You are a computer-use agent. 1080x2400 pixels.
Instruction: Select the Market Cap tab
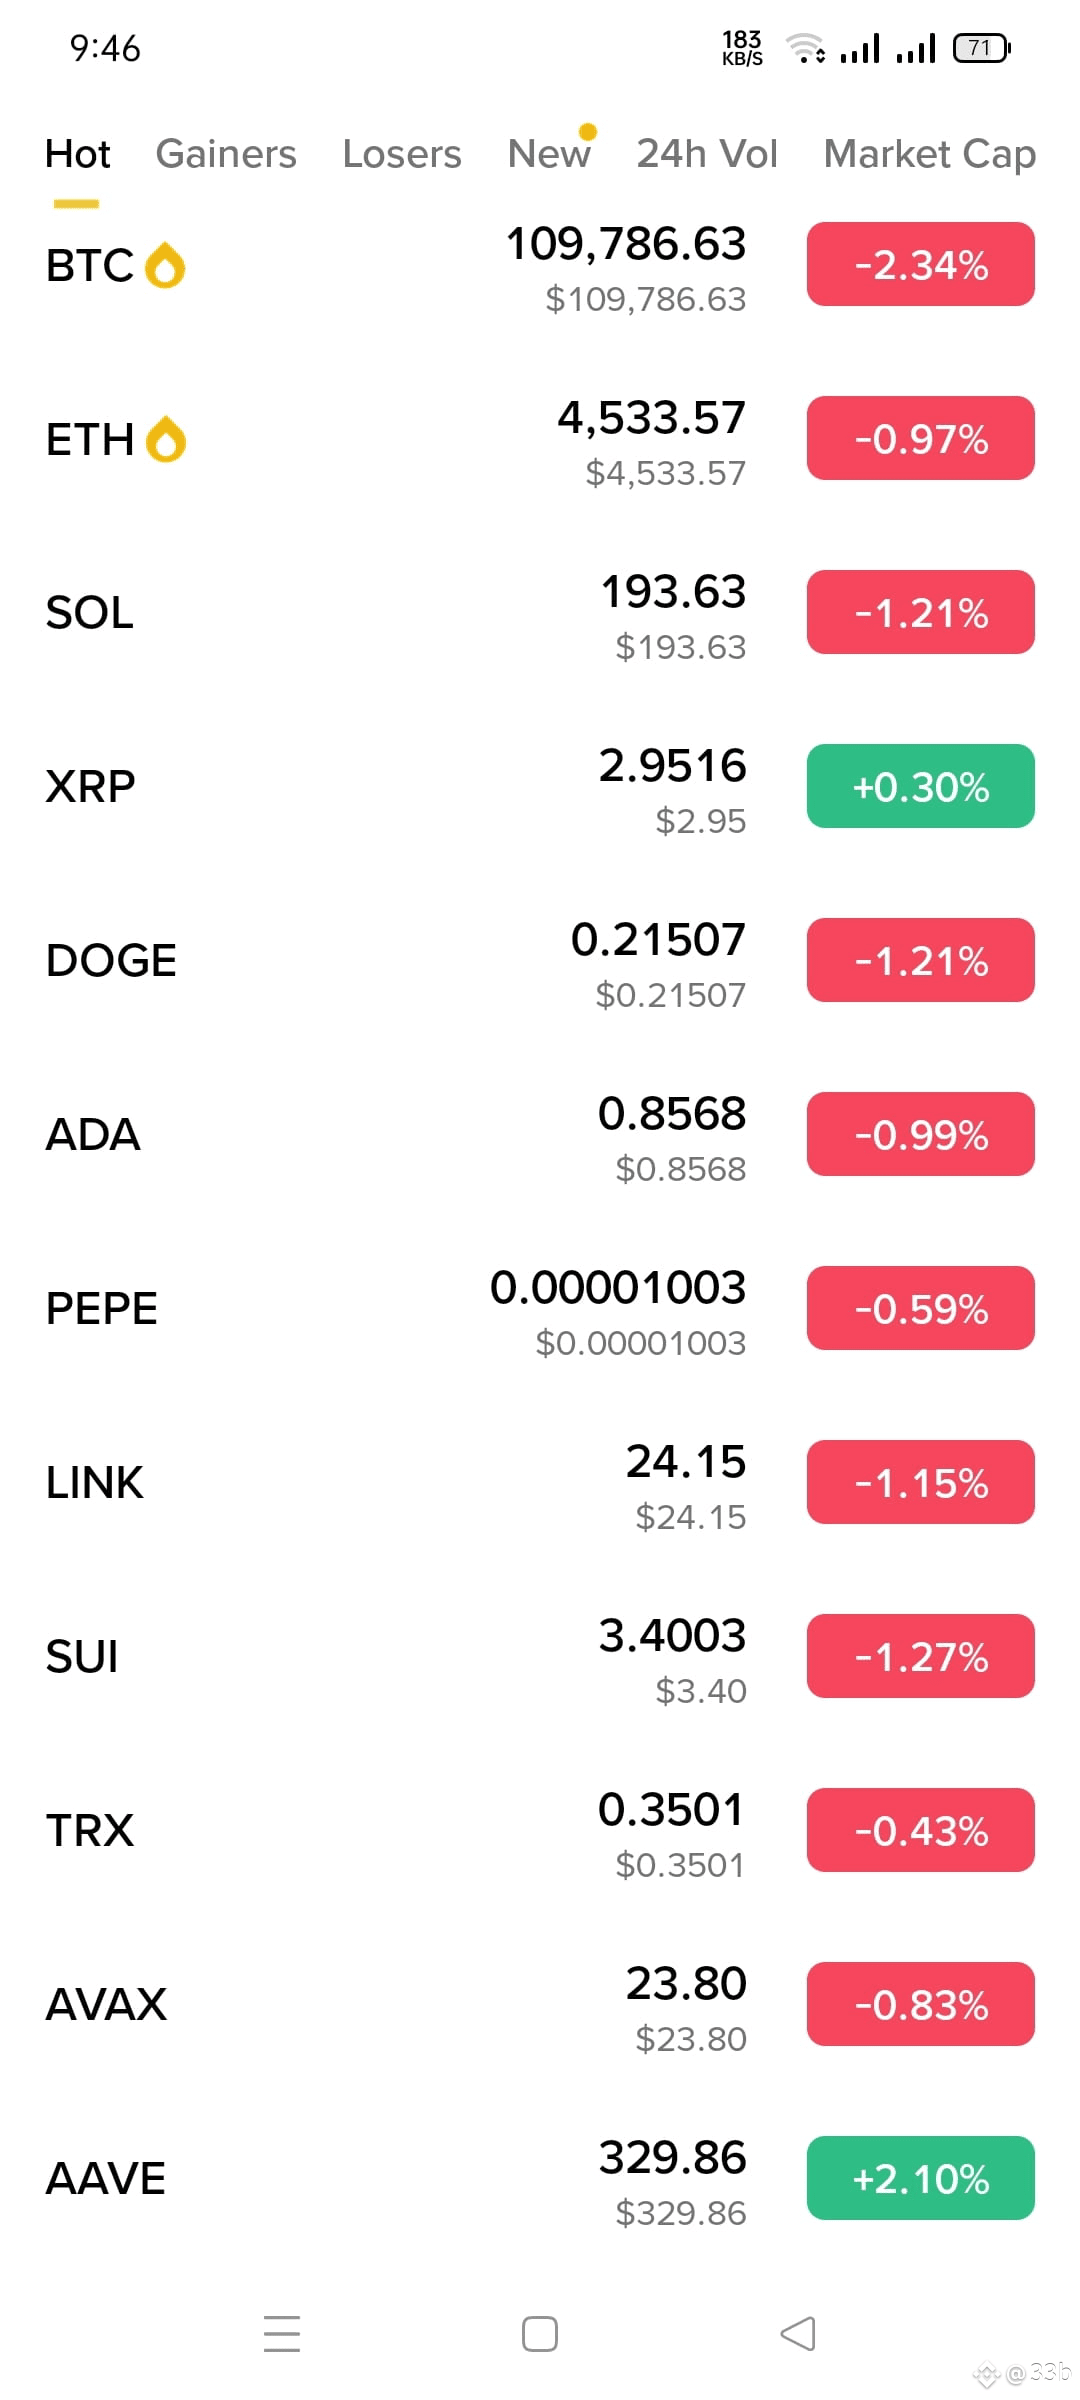930,154
